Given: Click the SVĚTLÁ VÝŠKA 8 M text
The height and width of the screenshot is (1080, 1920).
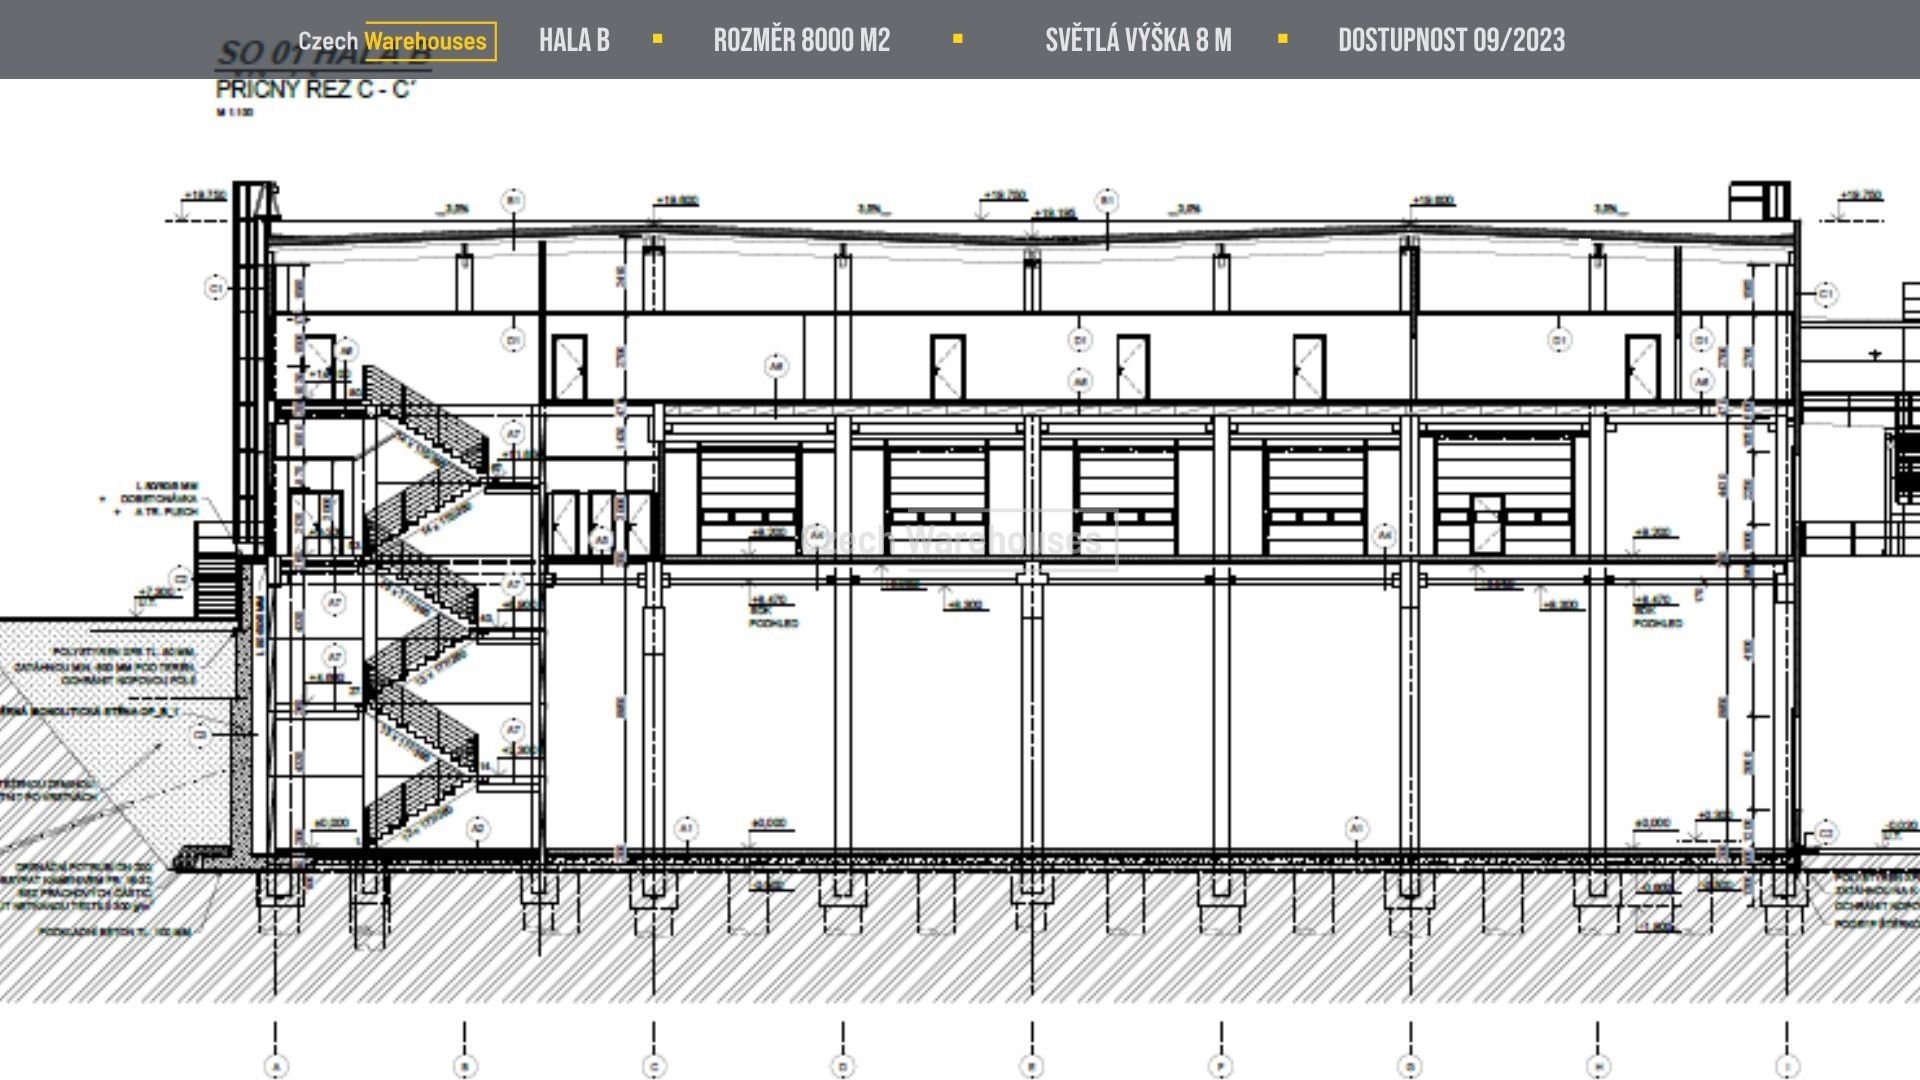Looking at the screenshot, I should coord(1138,40).
